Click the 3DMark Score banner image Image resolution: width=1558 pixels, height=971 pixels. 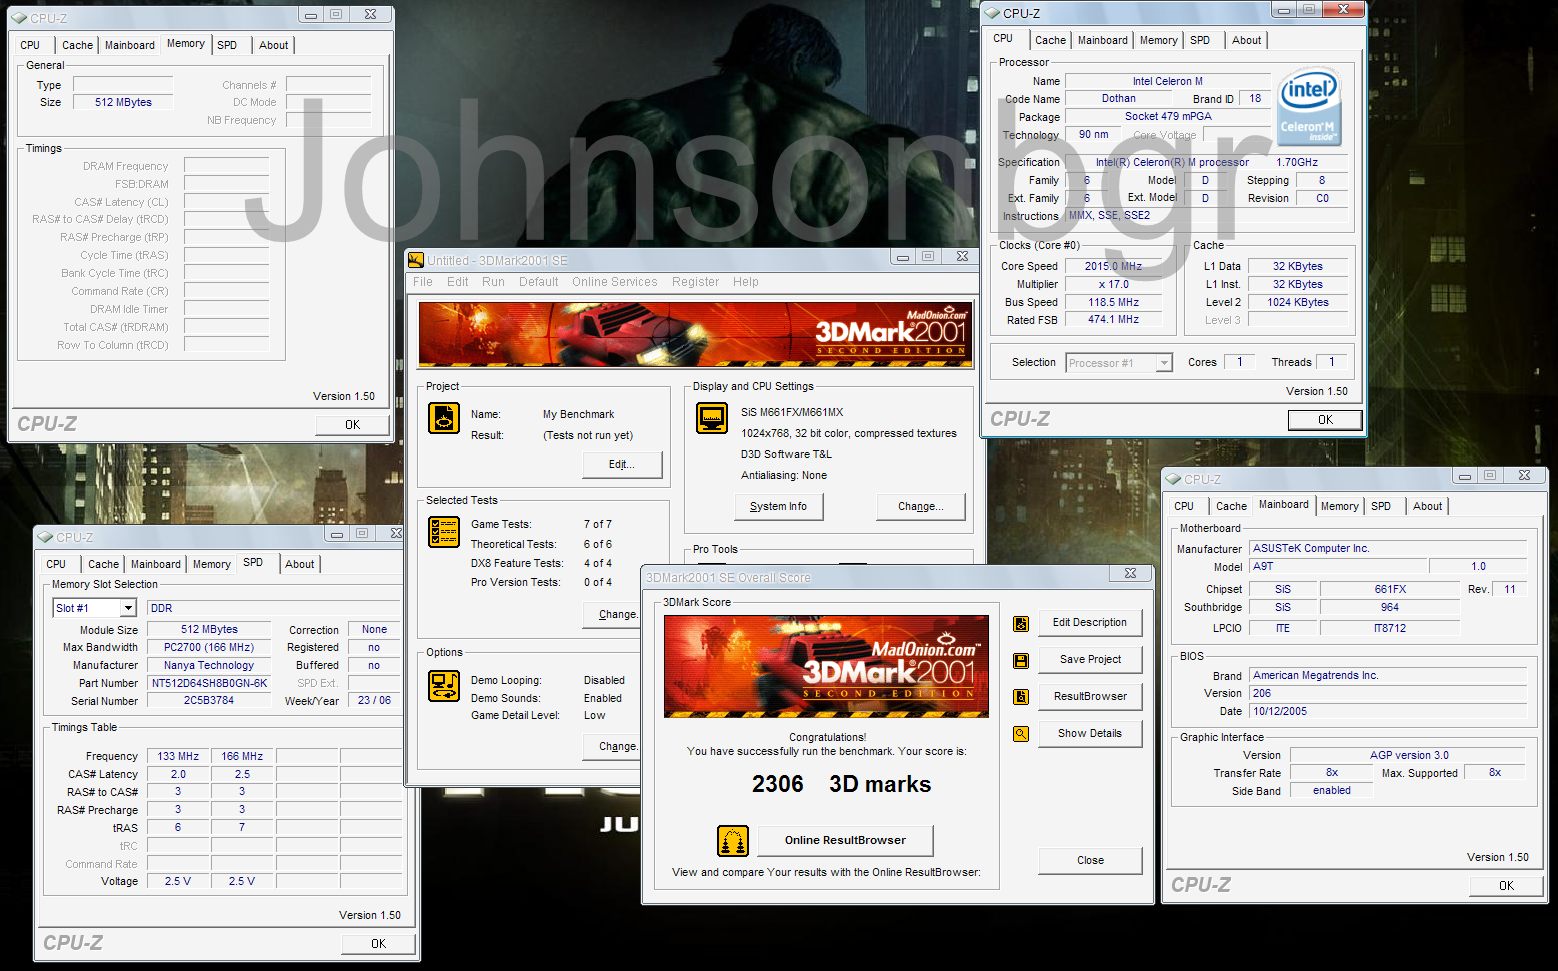(826, 666)
